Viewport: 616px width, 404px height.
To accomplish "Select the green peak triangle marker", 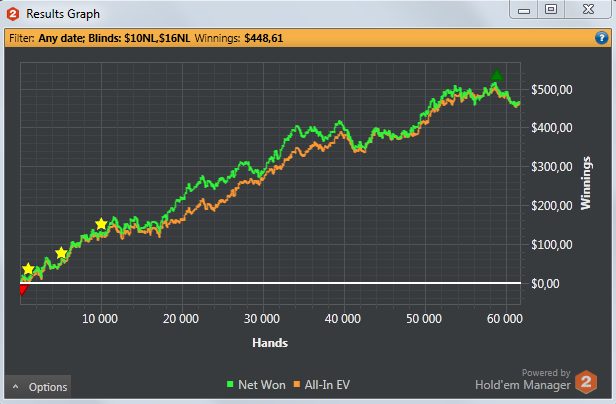I will click(497, 75).
